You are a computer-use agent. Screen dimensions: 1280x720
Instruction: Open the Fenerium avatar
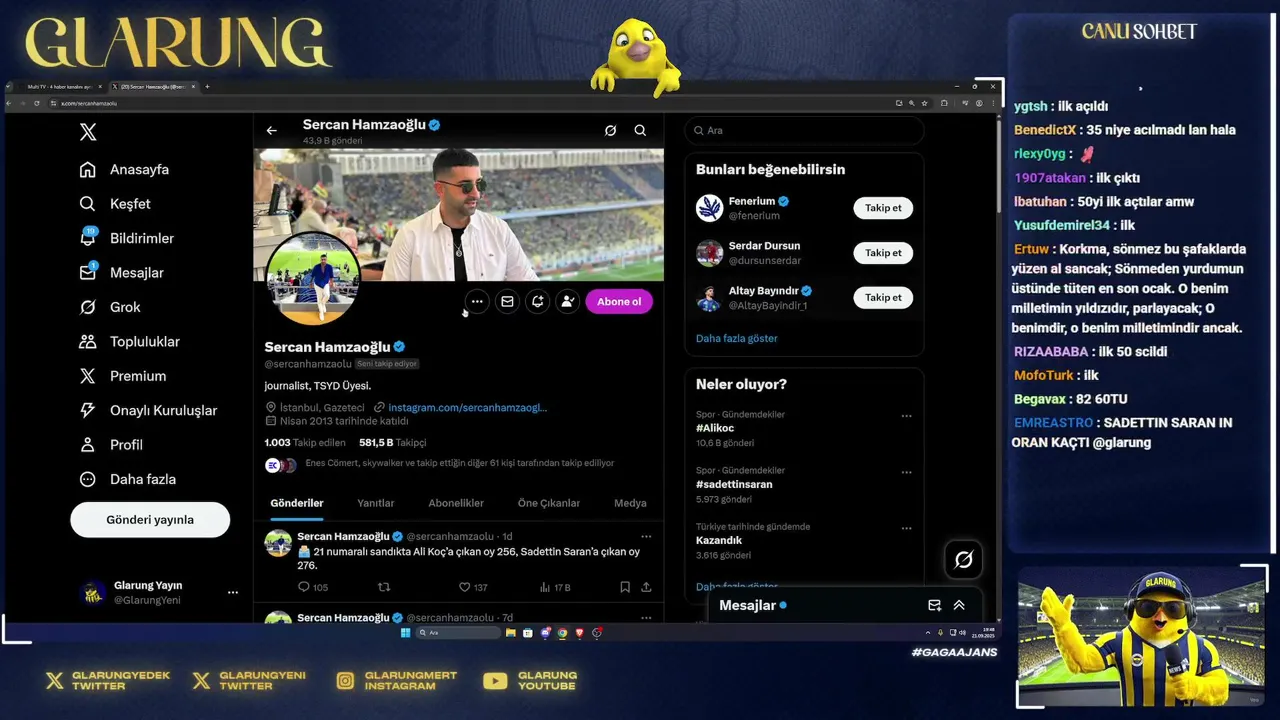(x=710, y=208)
